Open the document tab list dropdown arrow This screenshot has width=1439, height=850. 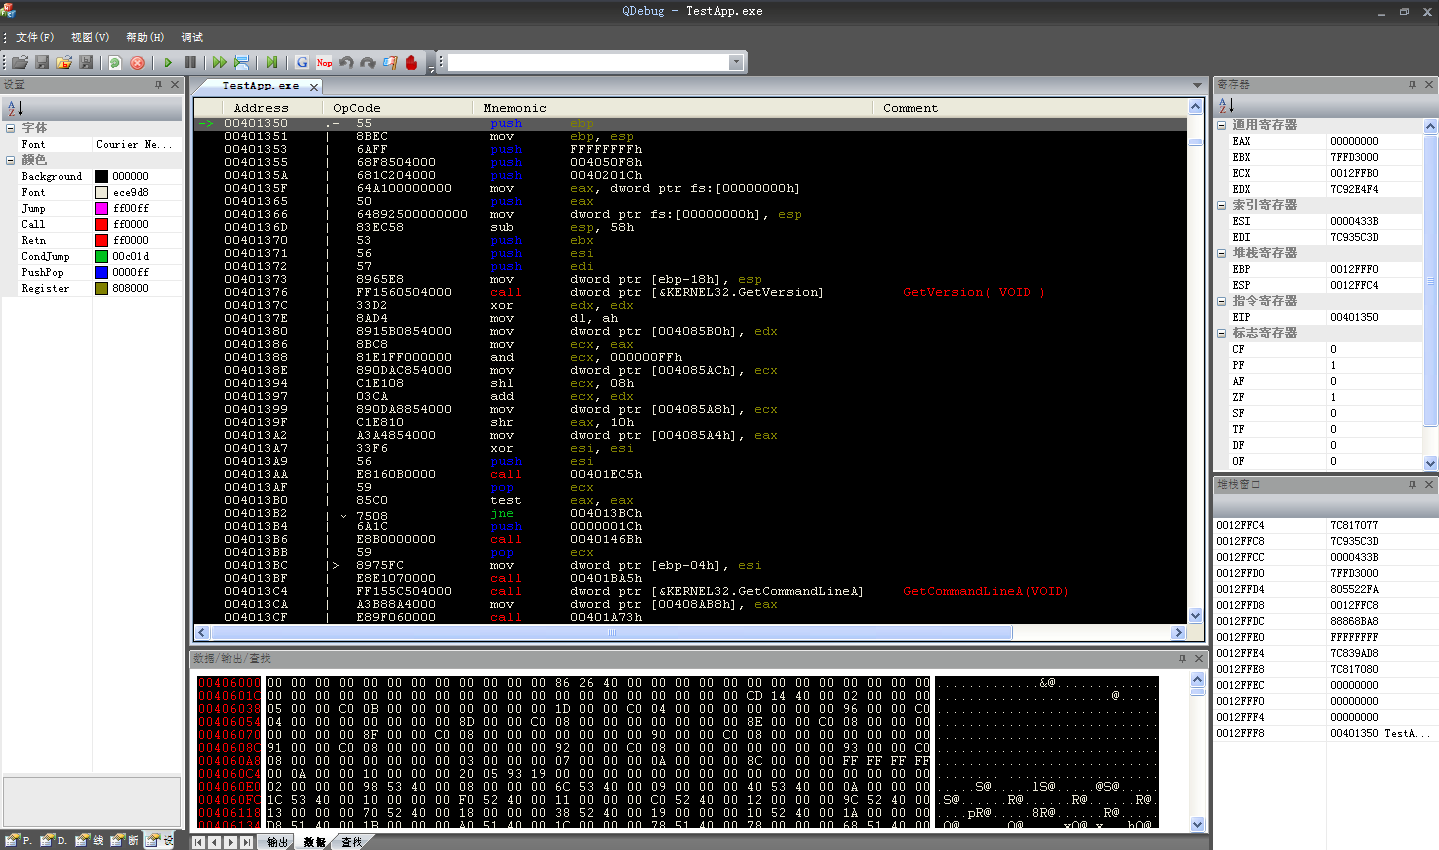tap(1197, 85)
